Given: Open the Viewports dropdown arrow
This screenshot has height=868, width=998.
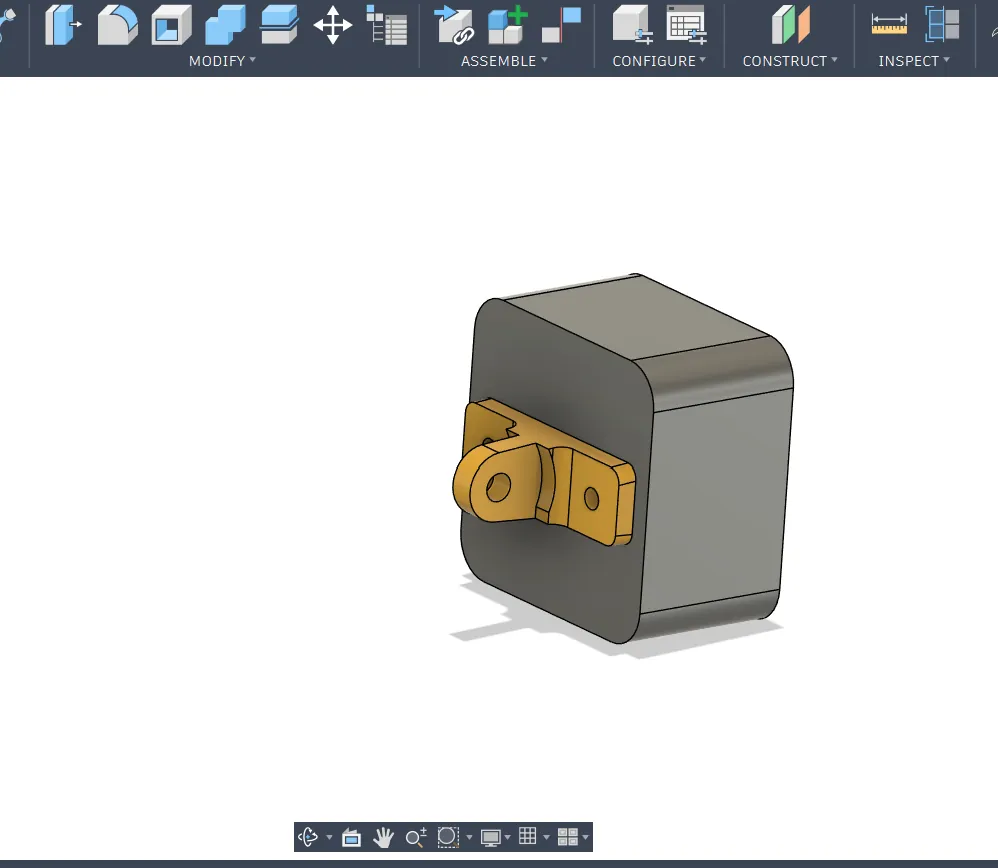Looking at the screenshot, I should coord(586,837).
